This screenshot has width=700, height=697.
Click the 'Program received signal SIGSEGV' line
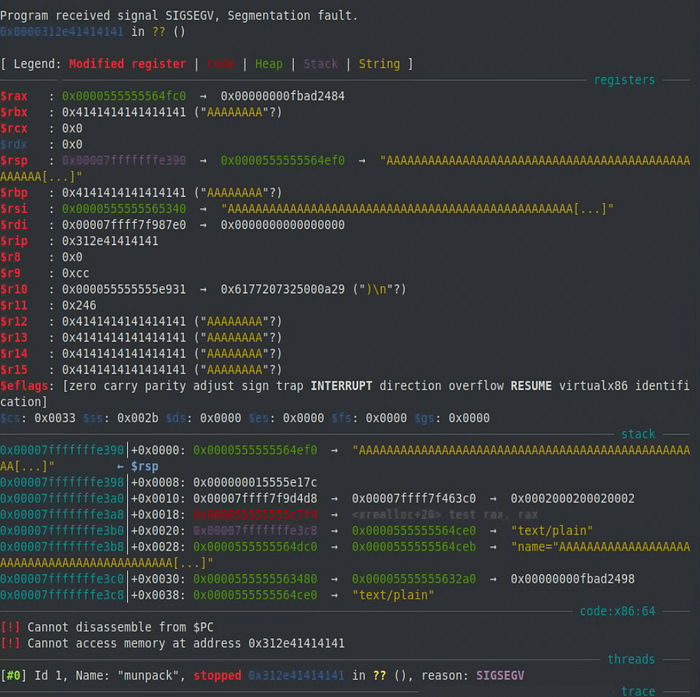pos(179,15)
